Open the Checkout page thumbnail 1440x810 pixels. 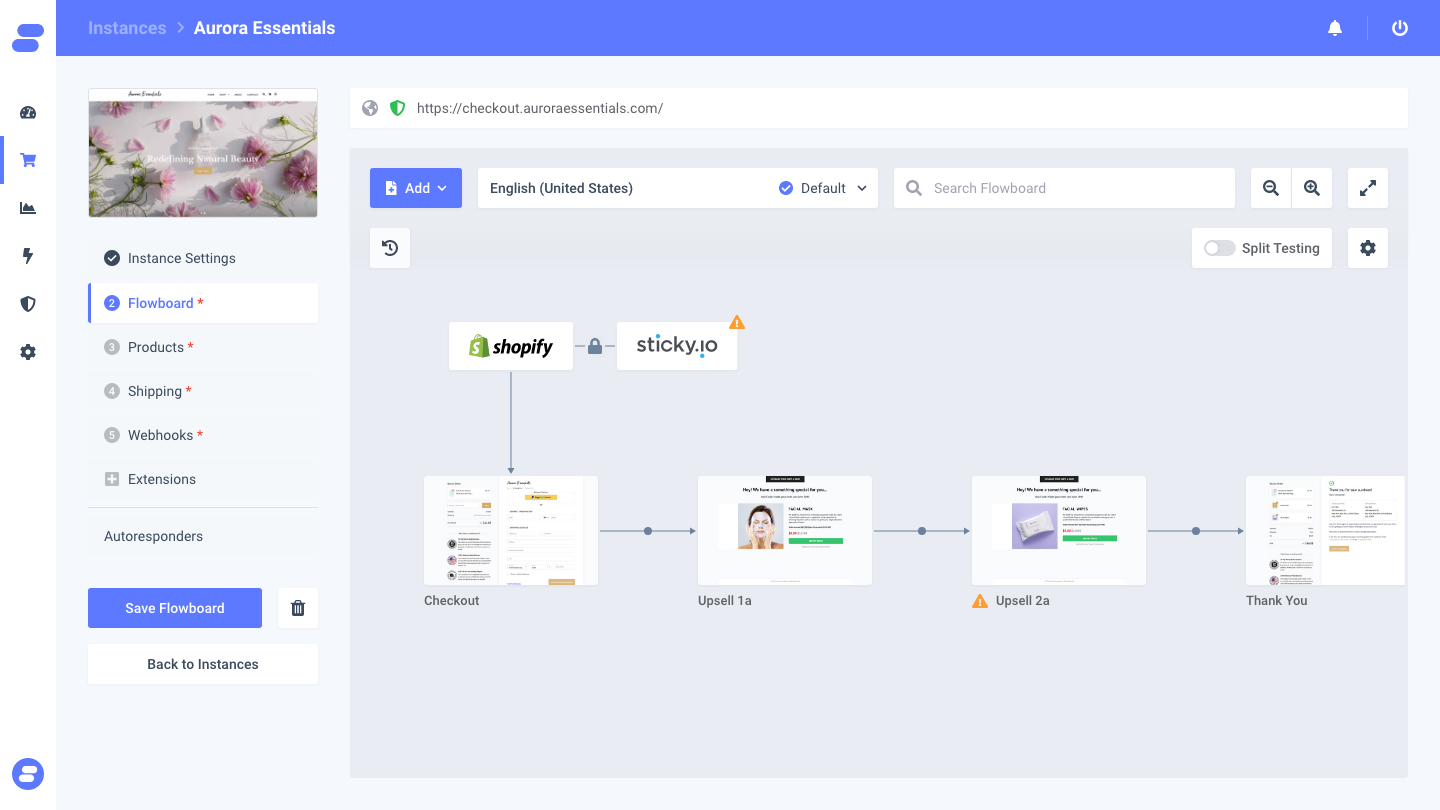[511, 530]
